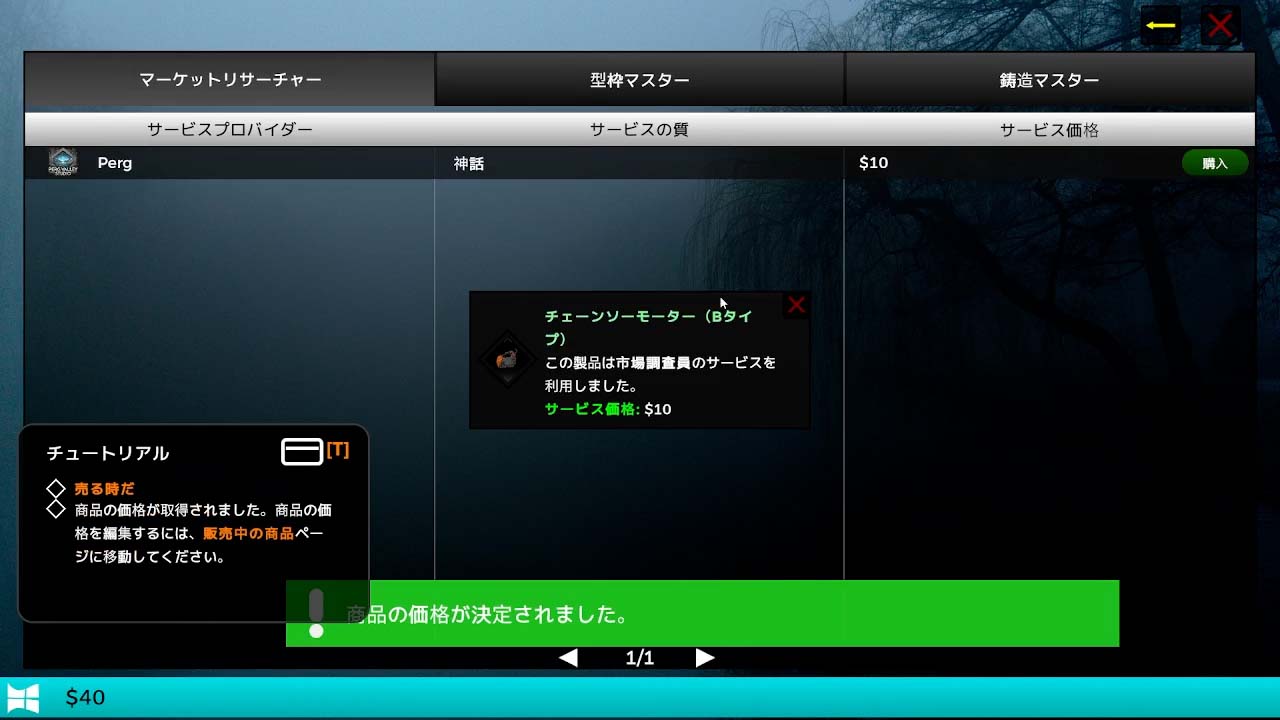Viewport: 1280px width, 720px height.
Task: Click the 売る時だ diamond checkbox
Action: pos(56,489)
